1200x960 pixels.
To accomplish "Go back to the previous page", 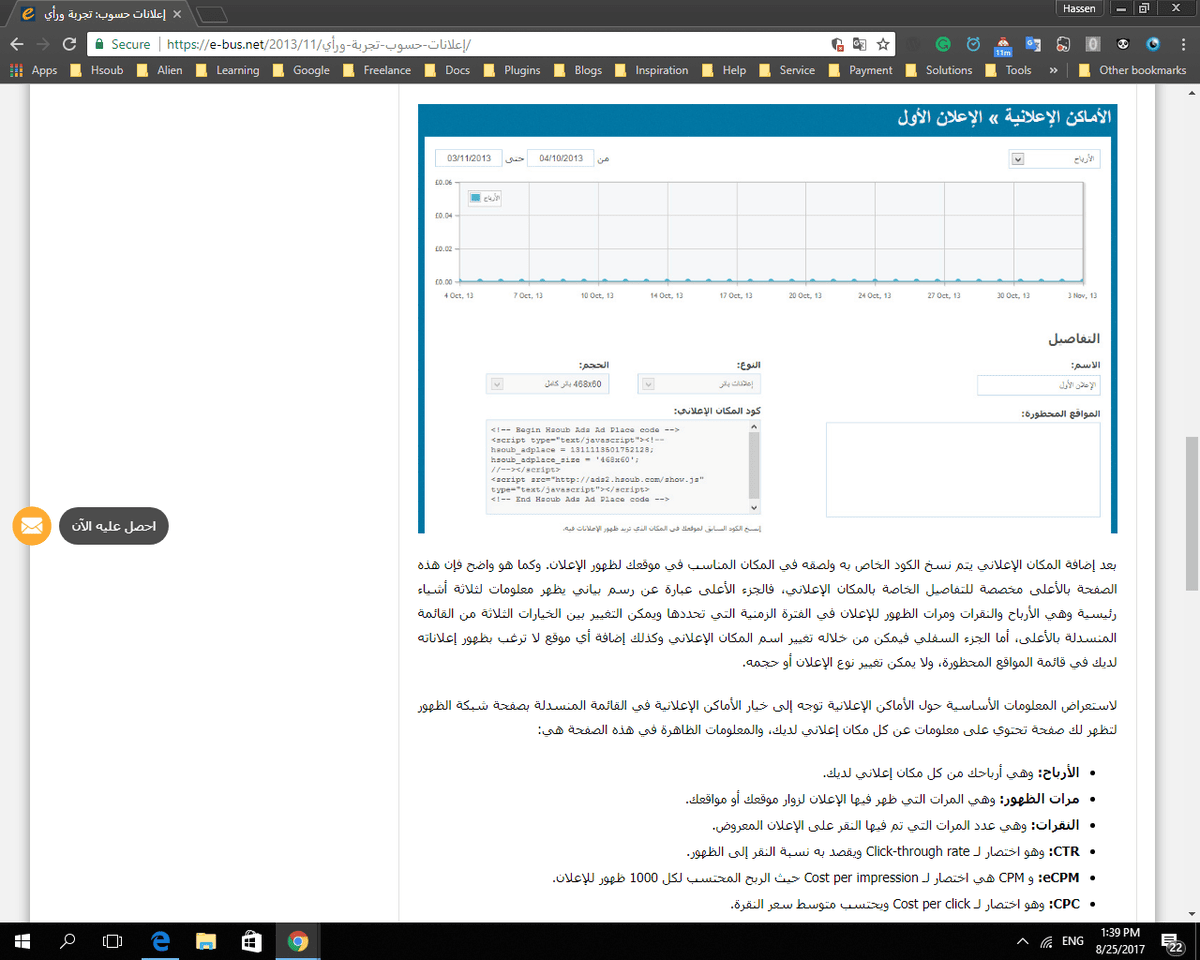I will (16, 44).
